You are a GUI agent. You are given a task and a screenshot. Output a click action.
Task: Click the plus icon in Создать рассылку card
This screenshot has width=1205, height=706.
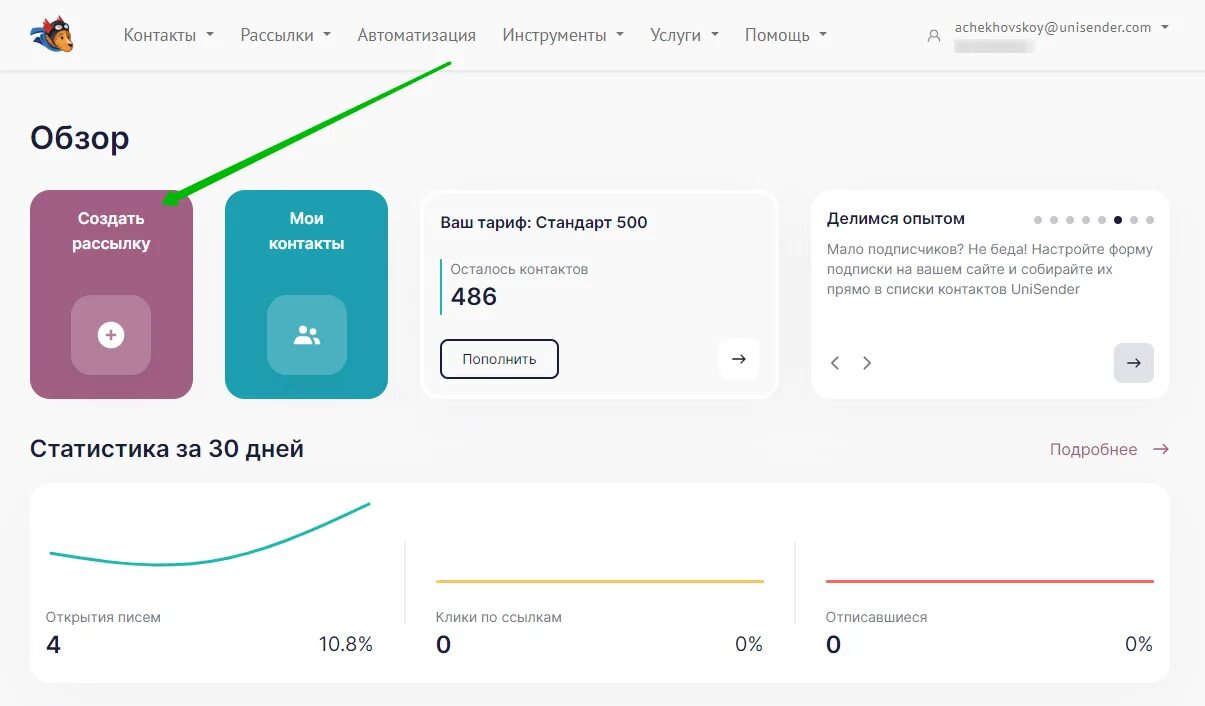point(111,335)
